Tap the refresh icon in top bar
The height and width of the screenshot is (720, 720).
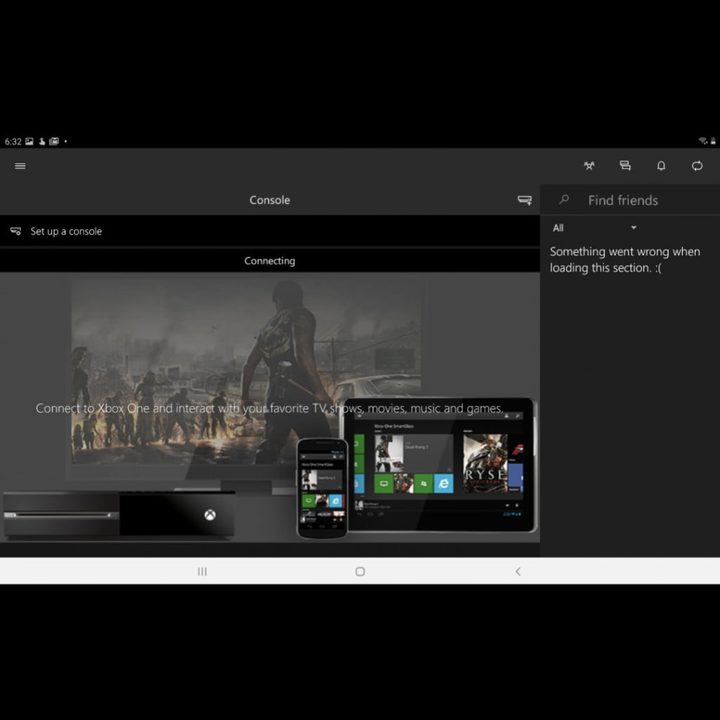pyautogui.click(x=697, y=166)
